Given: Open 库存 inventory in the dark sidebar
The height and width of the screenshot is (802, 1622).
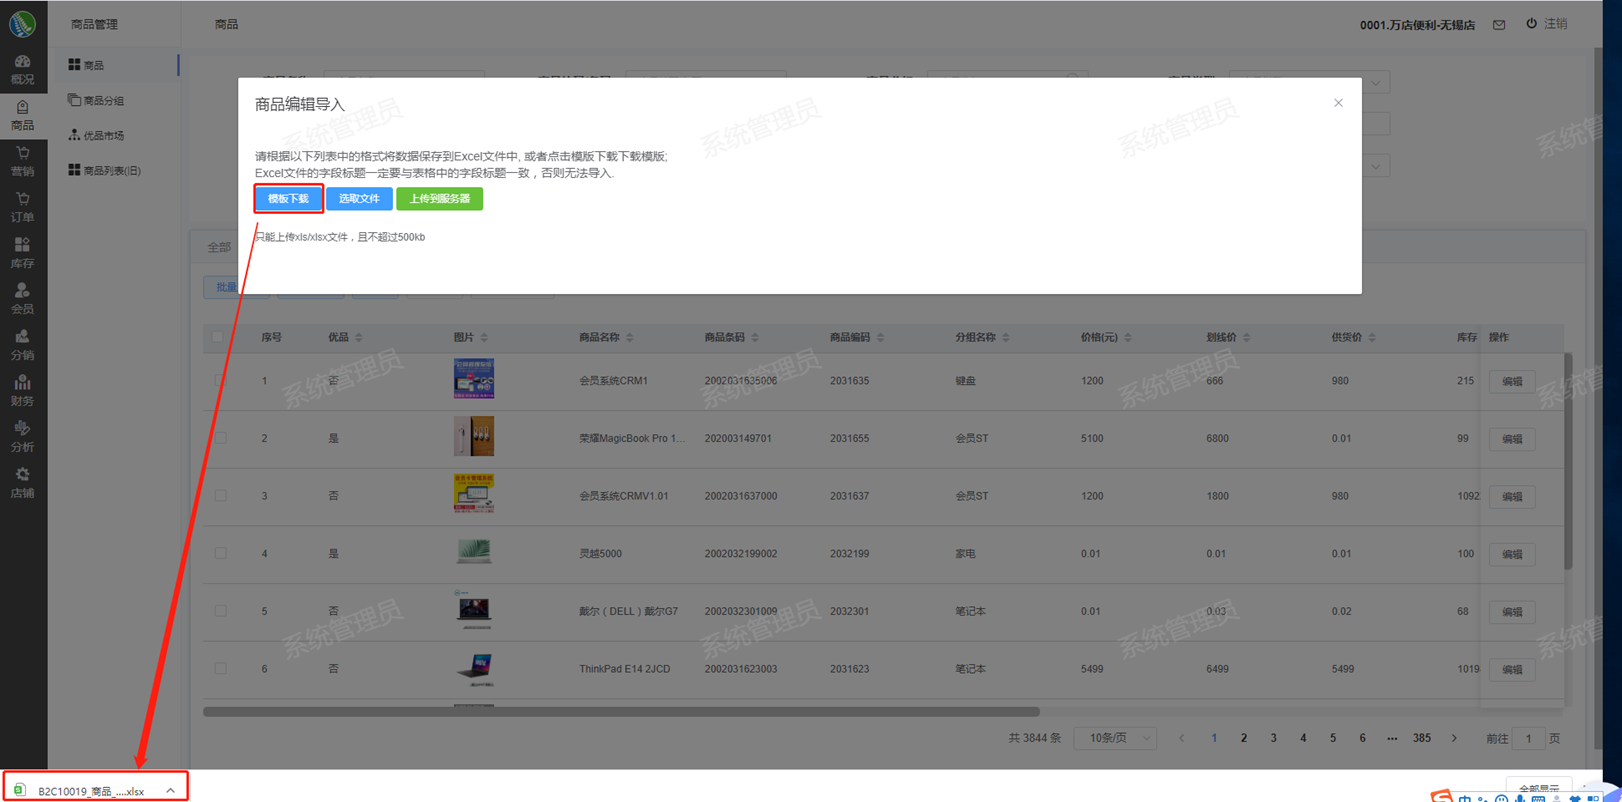Looking at the screenshot, I should [22, 254].
